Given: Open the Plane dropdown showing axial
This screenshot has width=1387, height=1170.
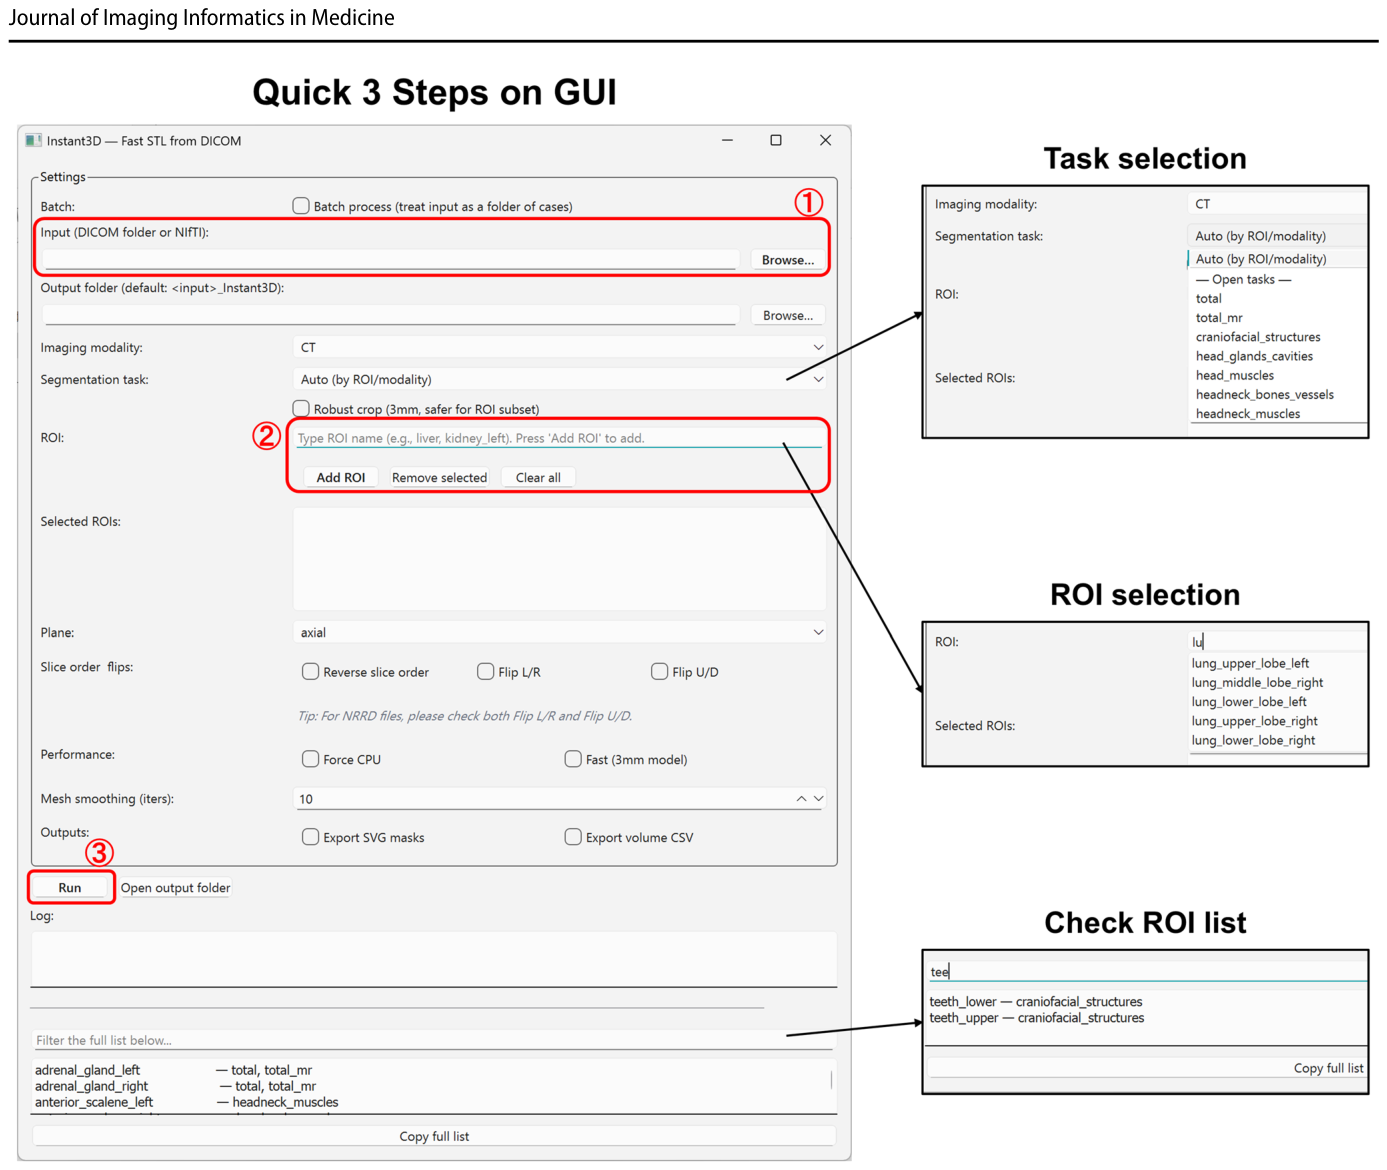Looking at the screenshot, I should click(560, 632).
